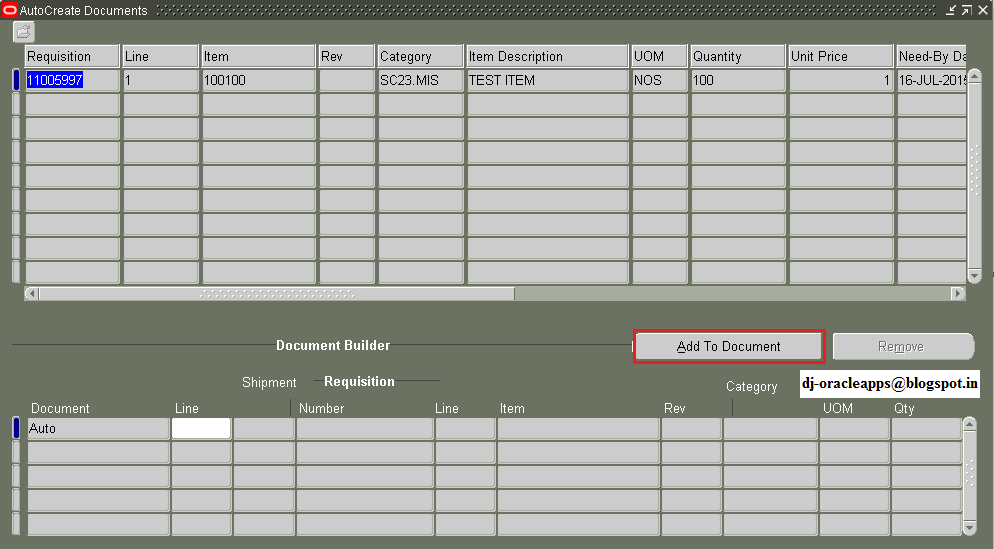Click the Unit Price cell showing 1
994x549 pixels.
tap(841, 80)
